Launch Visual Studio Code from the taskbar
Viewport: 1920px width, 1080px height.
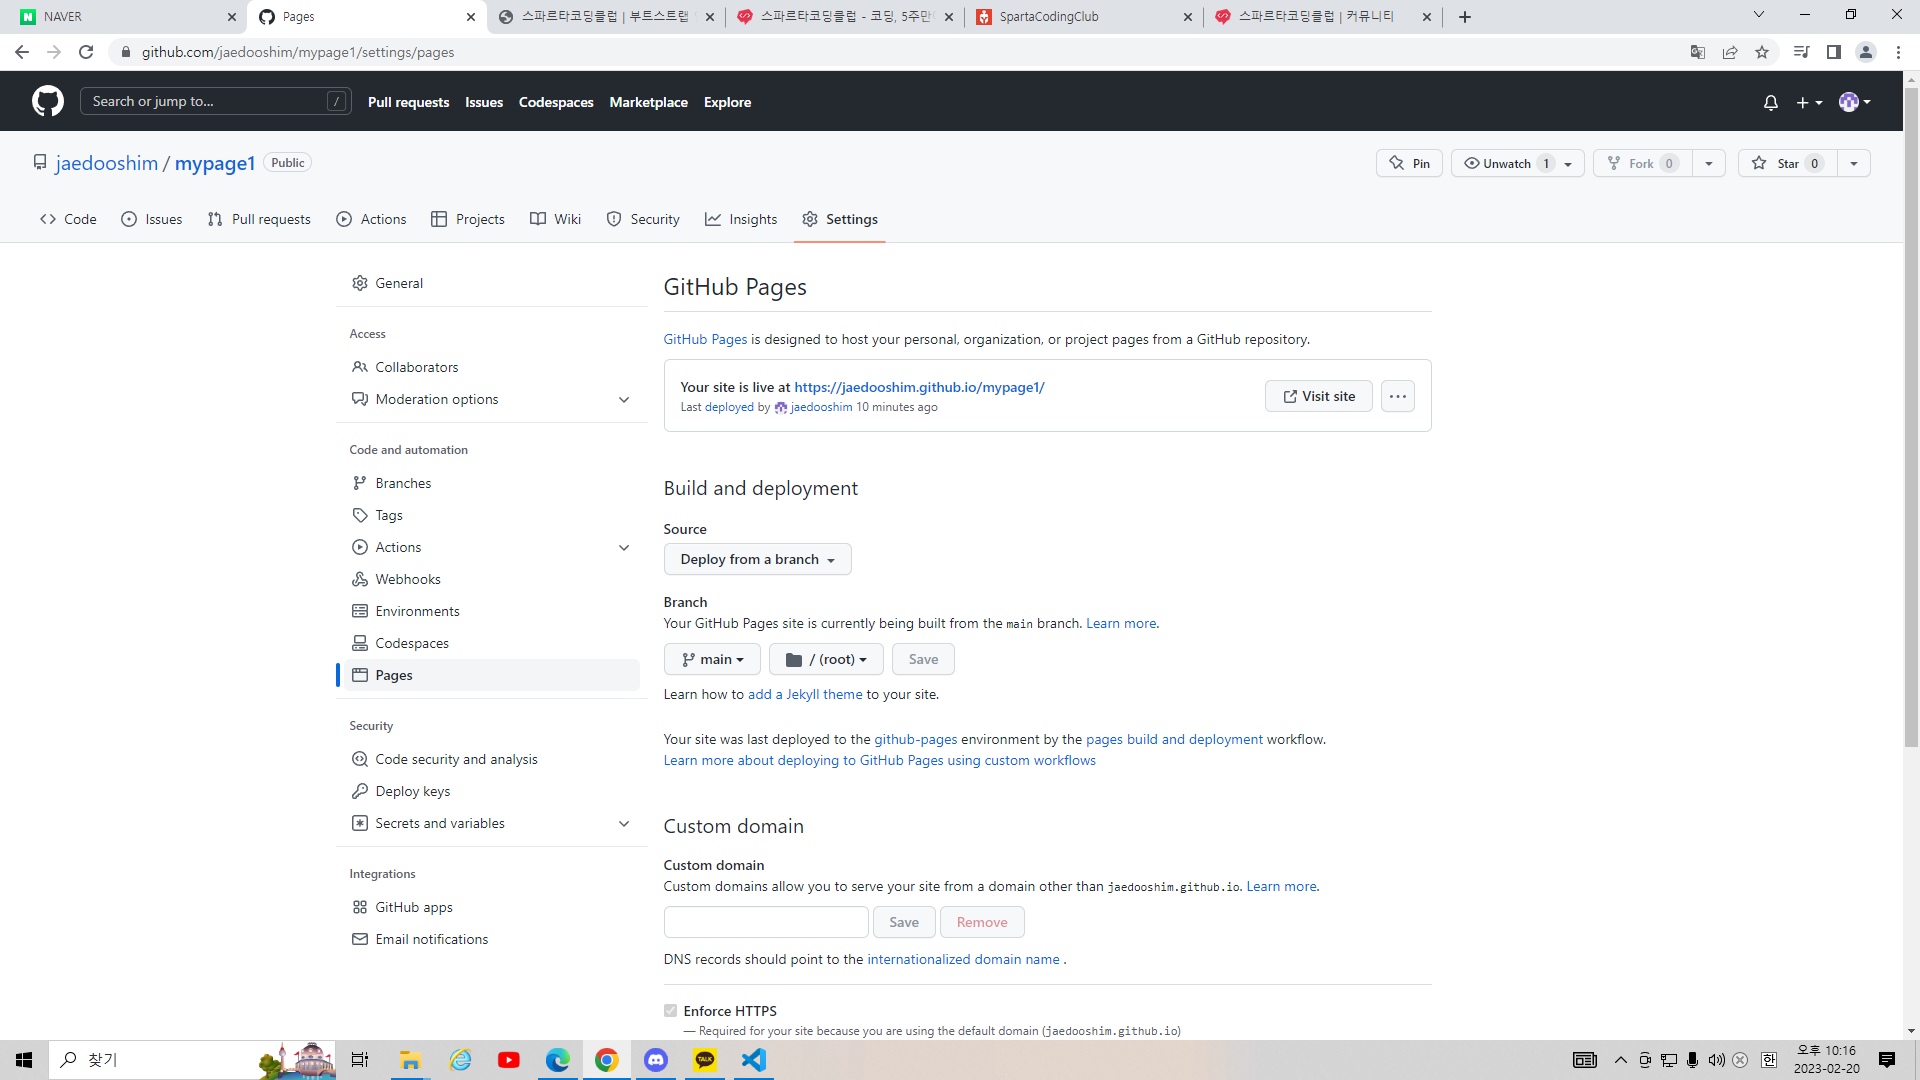753,1060
